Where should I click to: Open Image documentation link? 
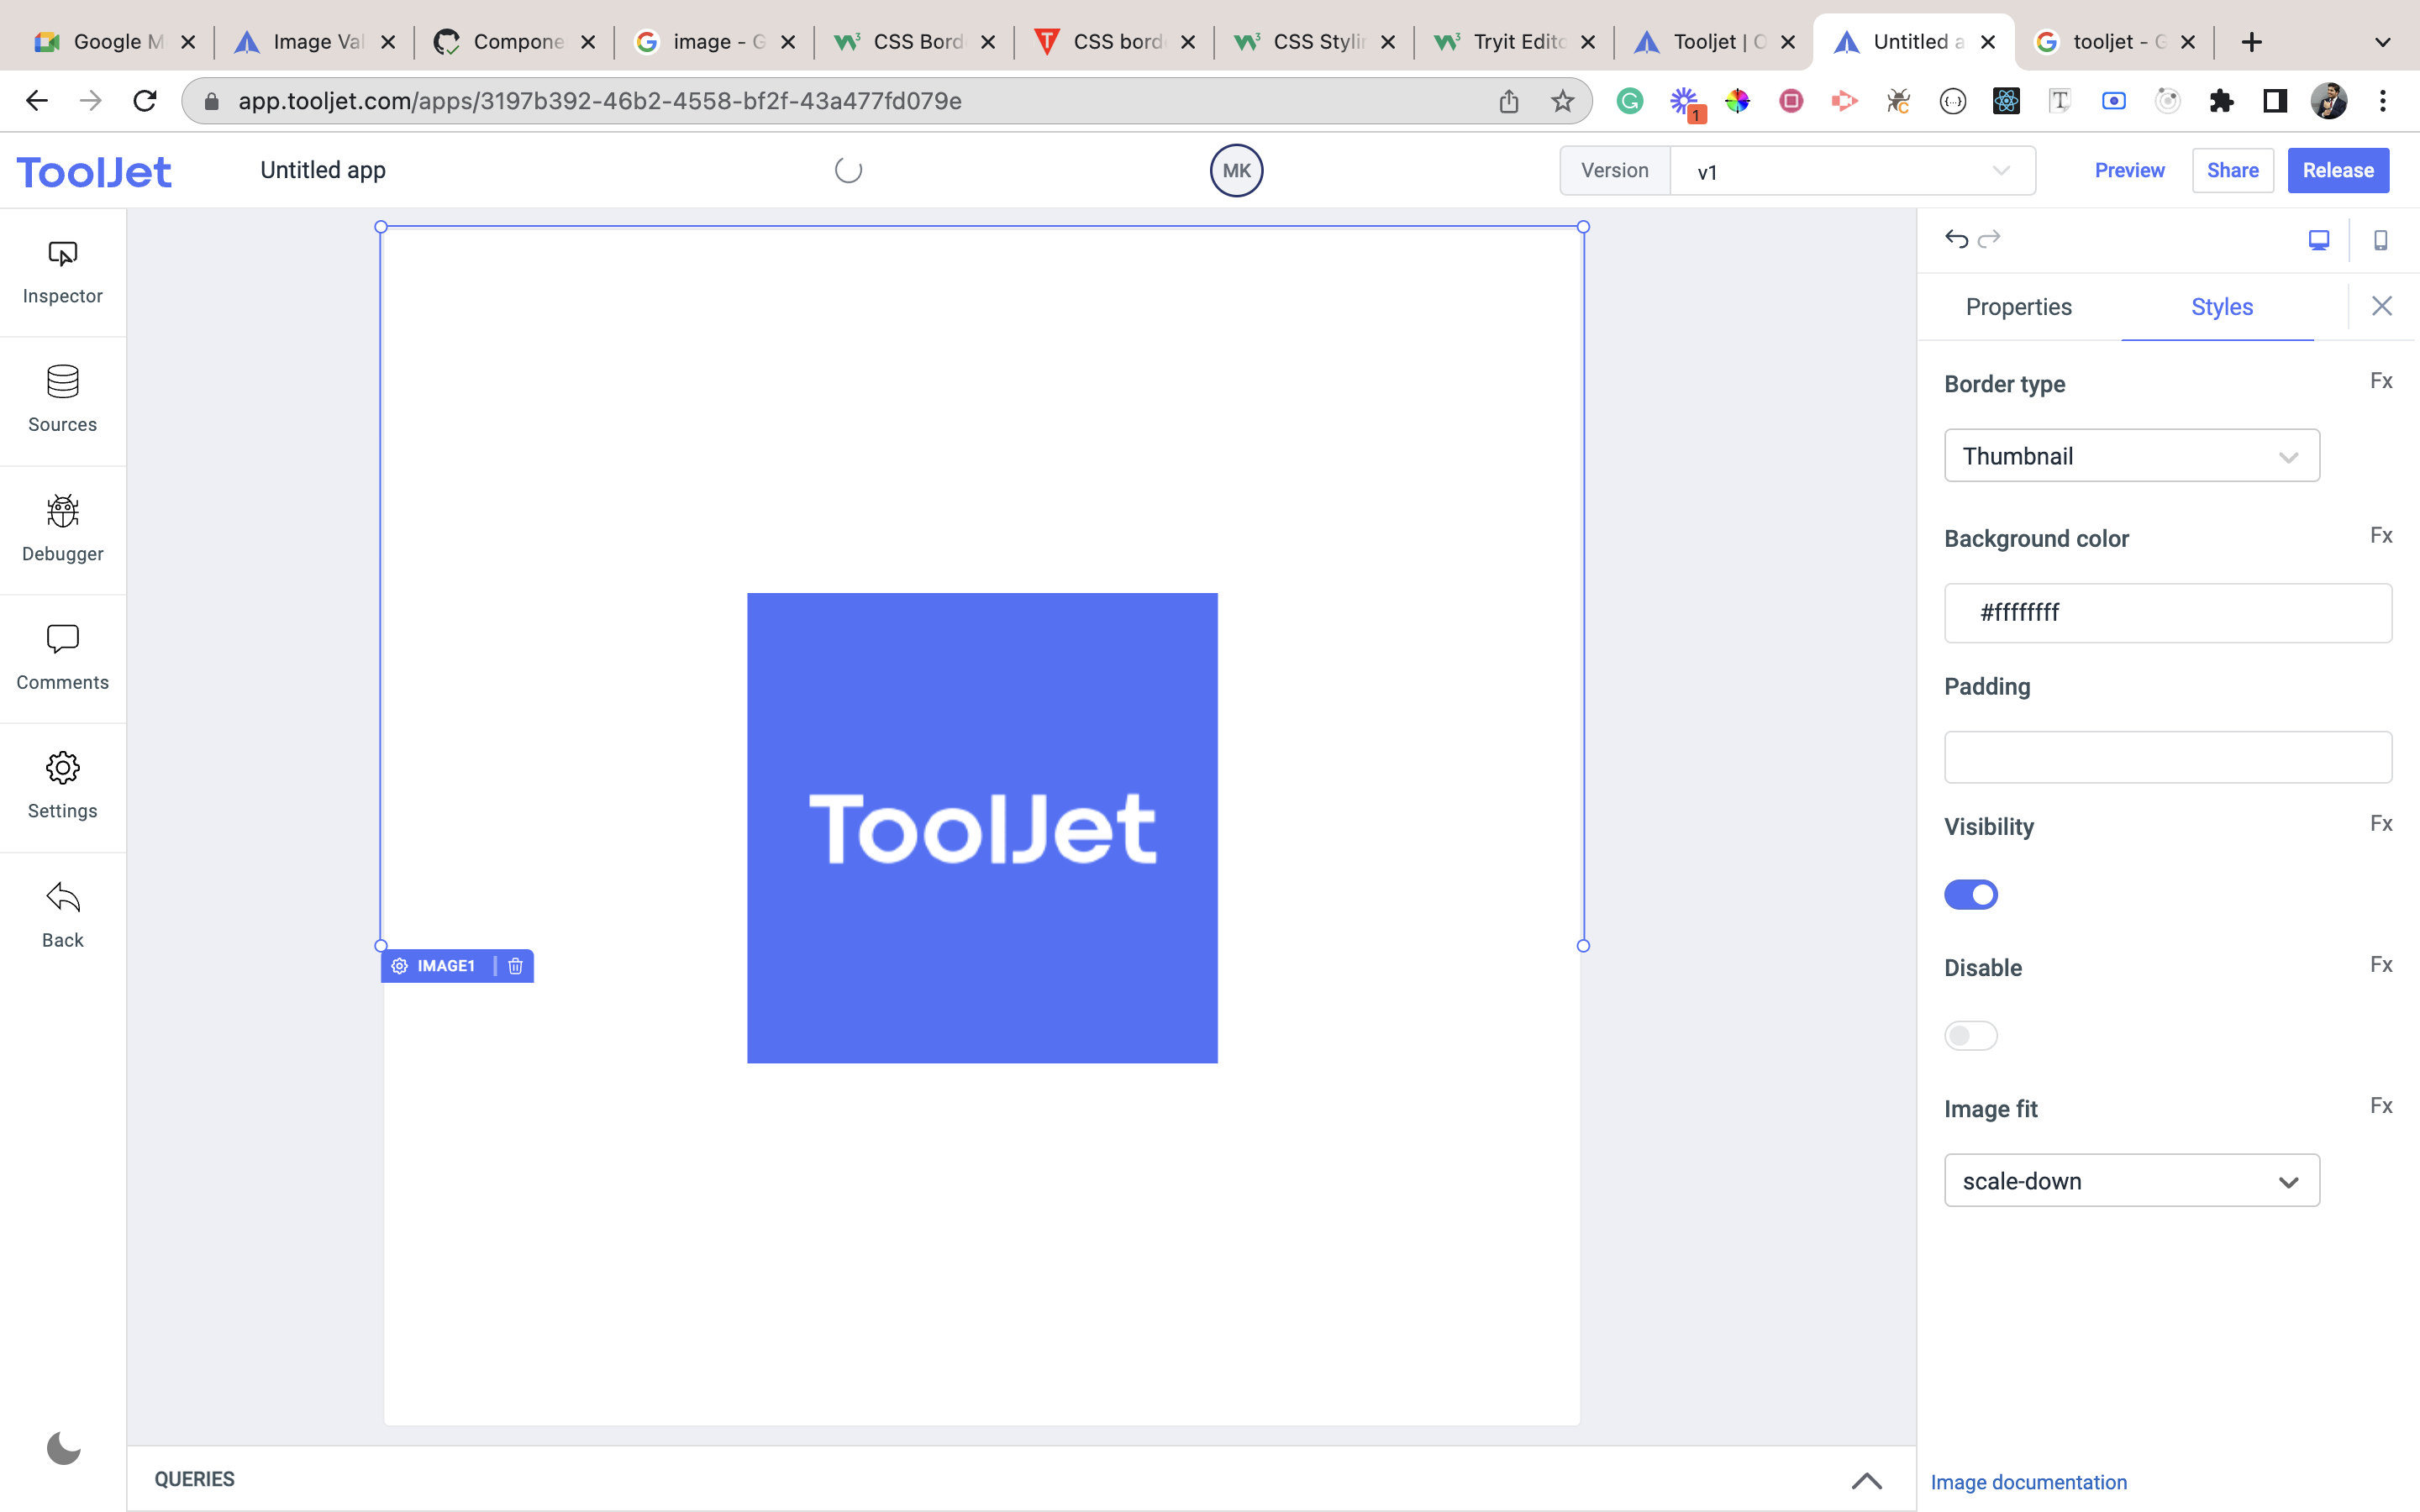tap(2028, 1482)
